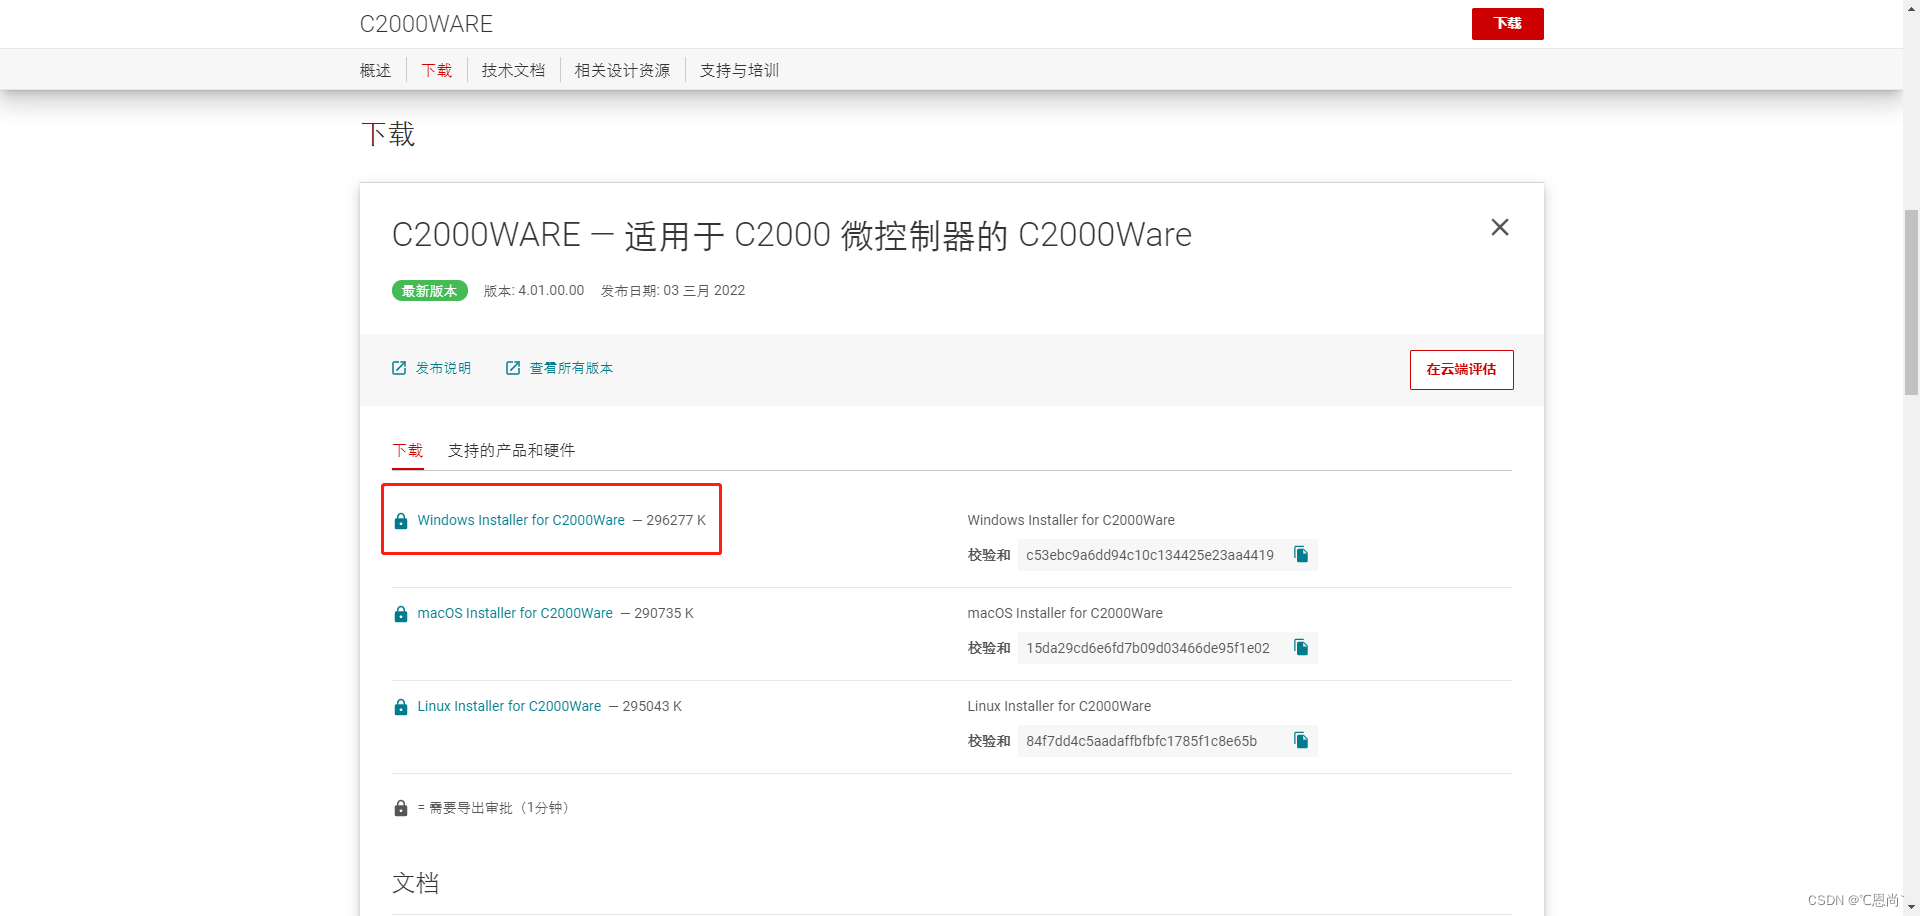
Task: Open the 查看所有版本 link
Action: click(x=571, y=368)
